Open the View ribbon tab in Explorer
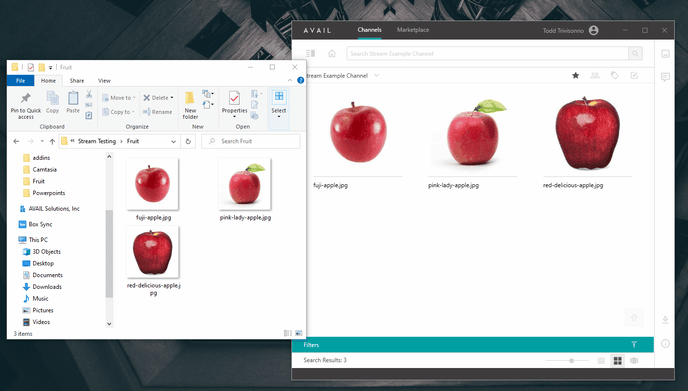 pyautogui.click(x=104, y=81)
